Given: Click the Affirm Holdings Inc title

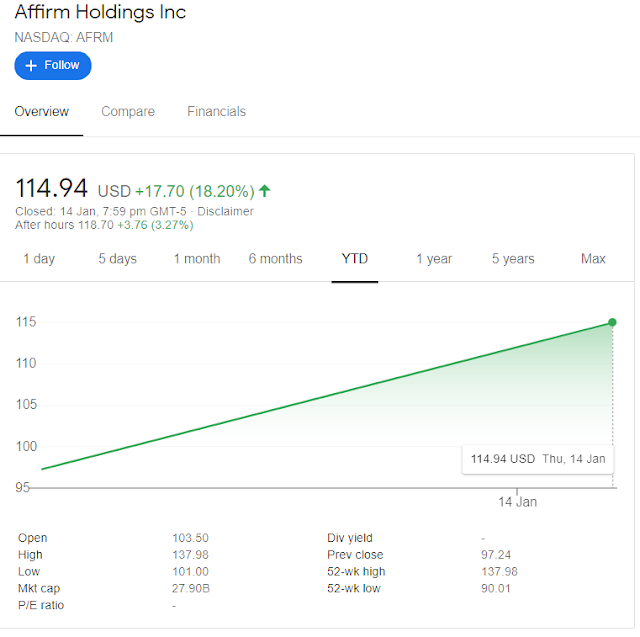Looking at the screenshot, I should click(x=100, y=12).
